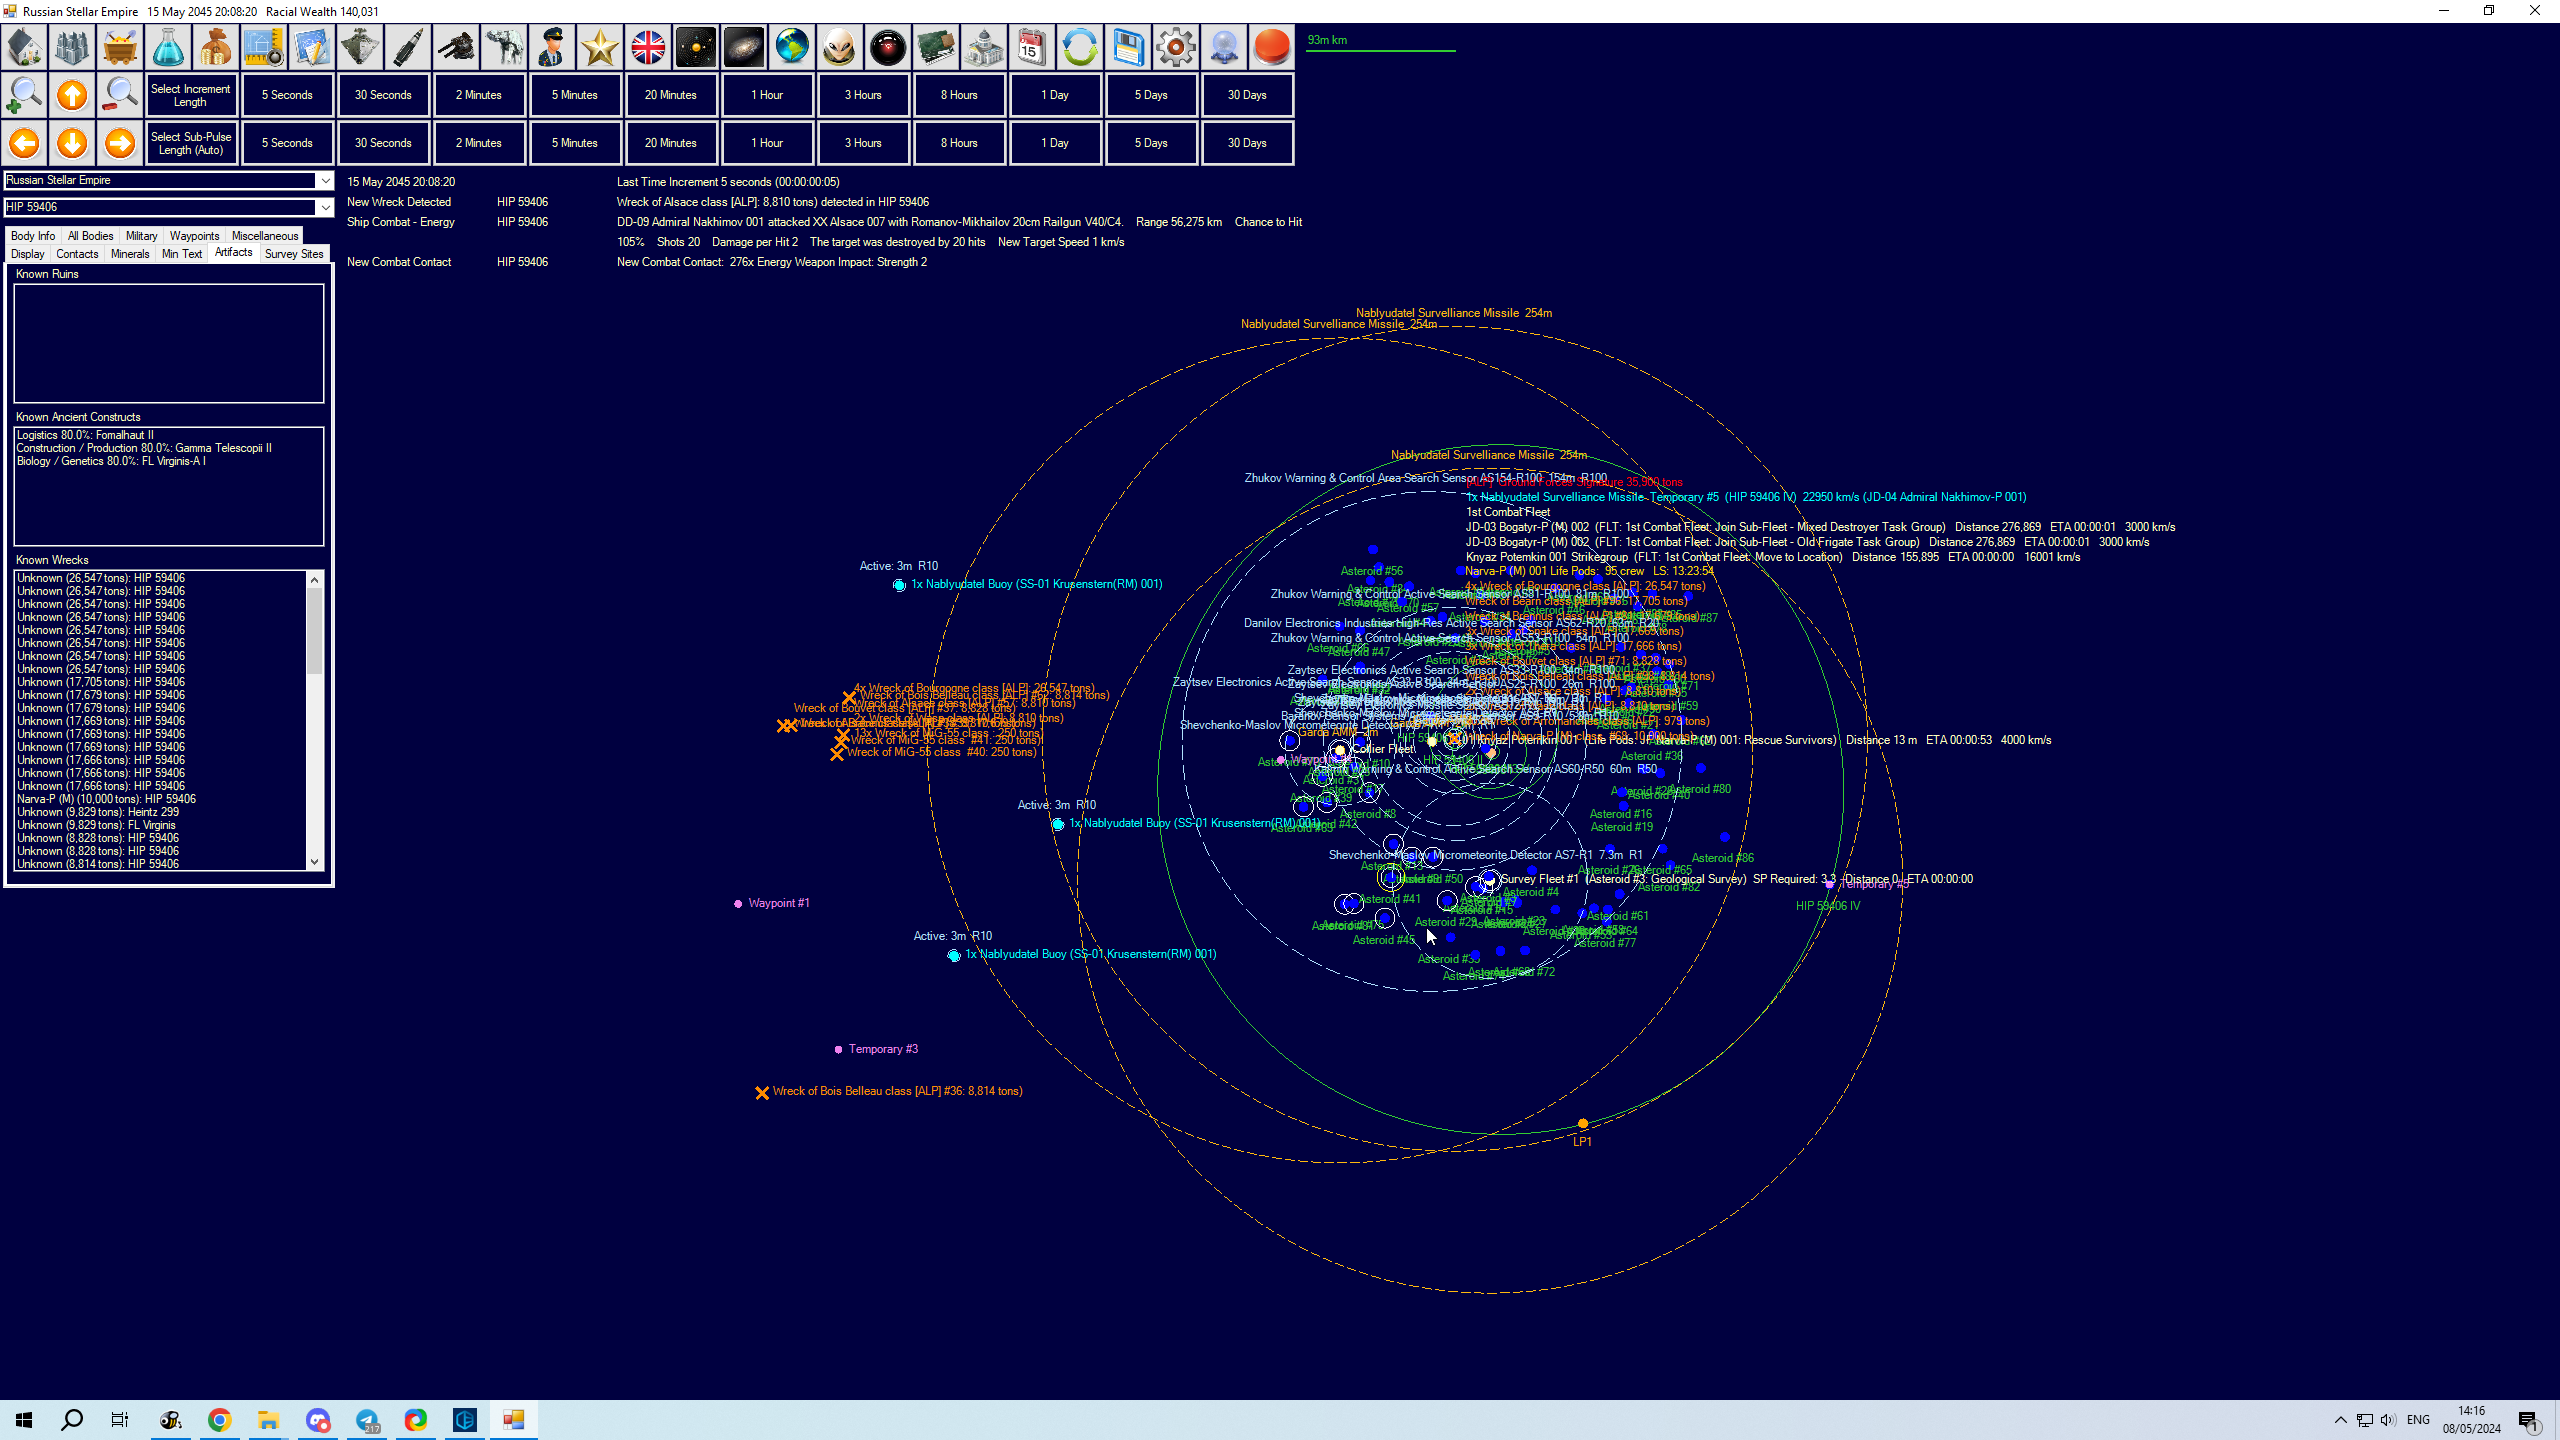This screenshot has width=2560, height=1440.
Task: Open the research flask icon window
Action: [168, 47]
